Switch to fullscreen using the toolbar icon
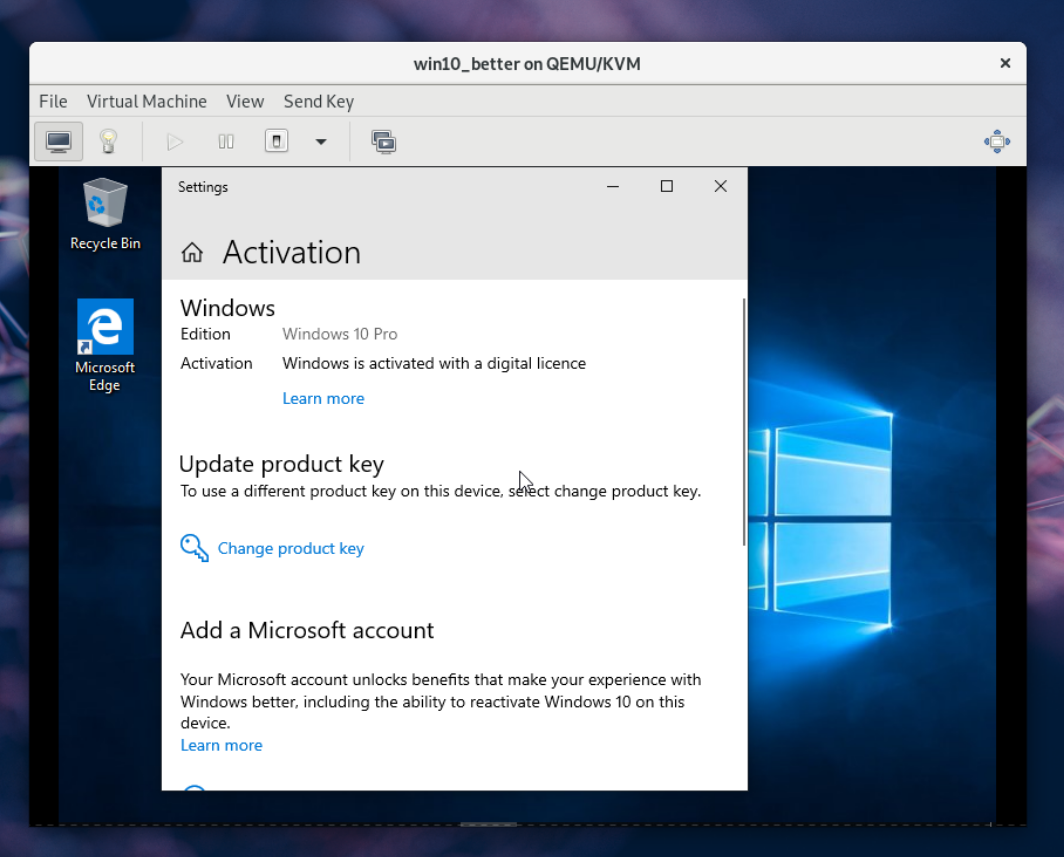The width and height of the screenshot is (1064, 857). (x=996, y=141)
